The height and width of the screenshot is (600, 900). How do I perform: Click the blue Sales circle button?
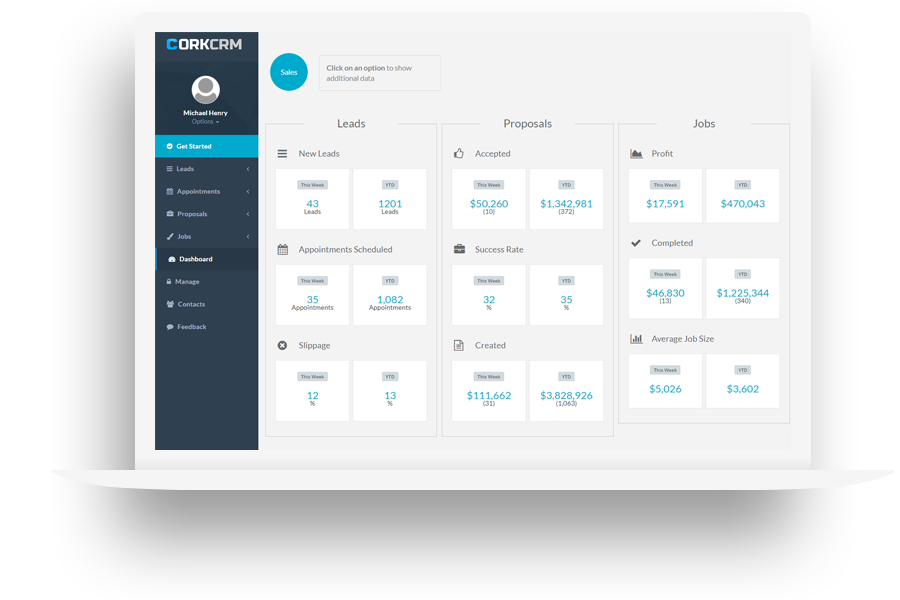click(x=288, y=72)
